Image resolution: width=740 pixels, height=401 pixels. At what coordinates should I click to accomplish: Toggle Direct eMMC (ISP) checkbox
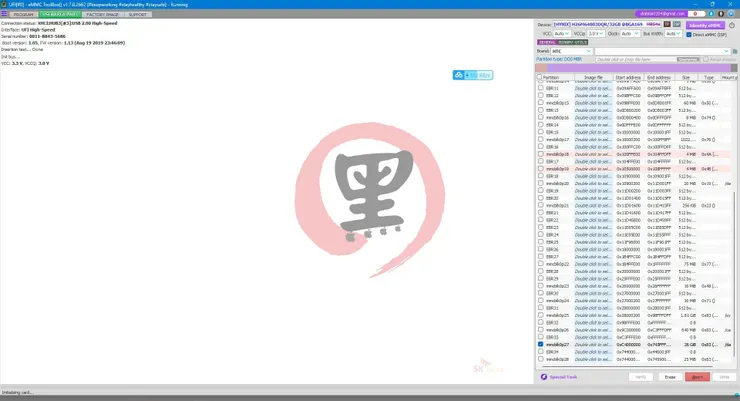689,34
